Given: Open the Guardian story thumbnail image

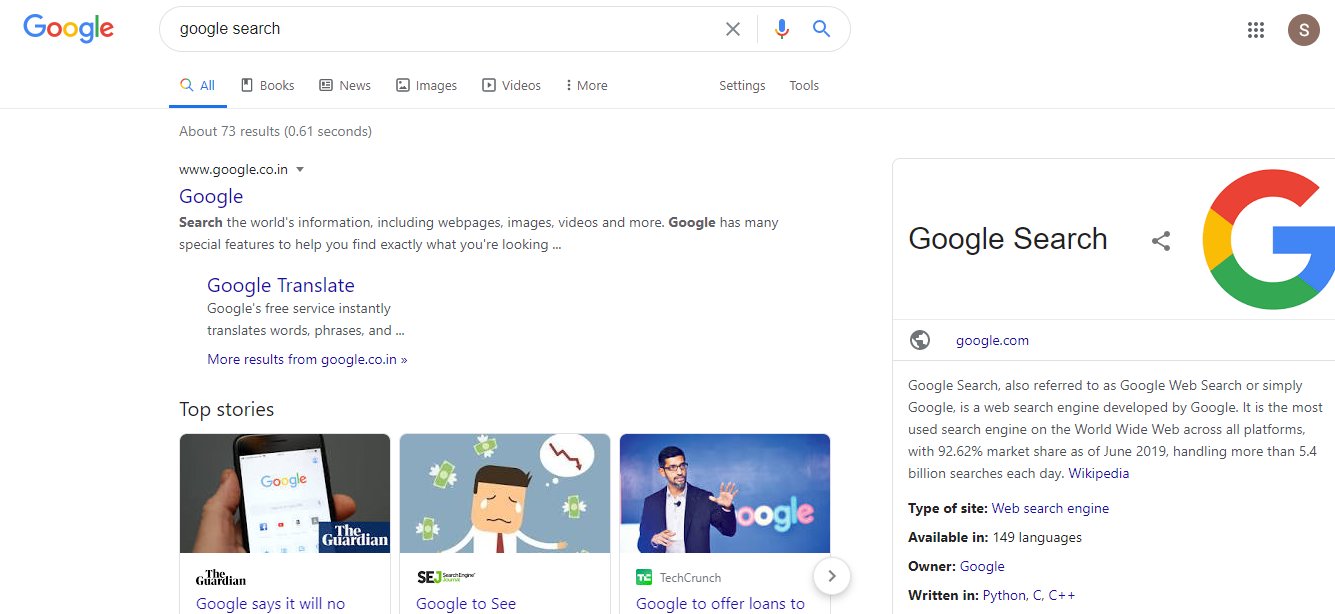Looking at the screenshot, I should (x=285, y=493).
